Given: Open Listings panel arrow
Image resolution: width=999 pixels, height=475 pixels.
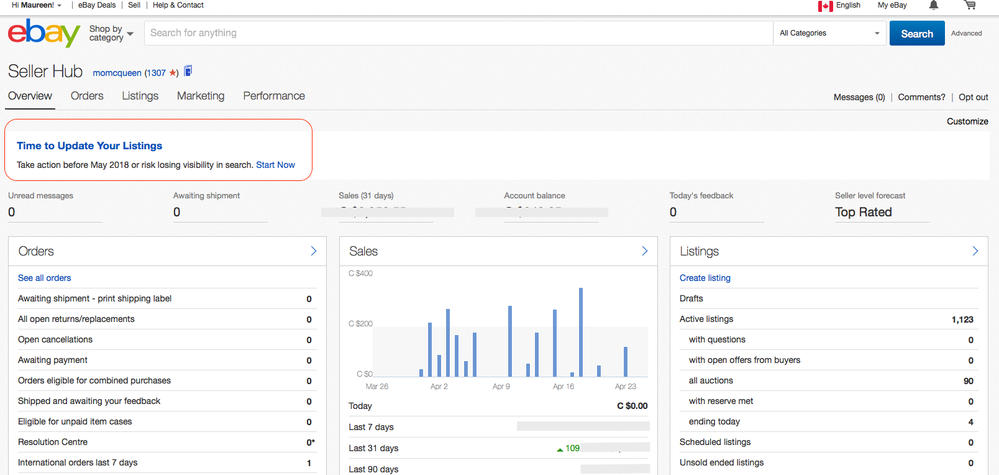Looking at the screenshot, I should tap(975, 251).
